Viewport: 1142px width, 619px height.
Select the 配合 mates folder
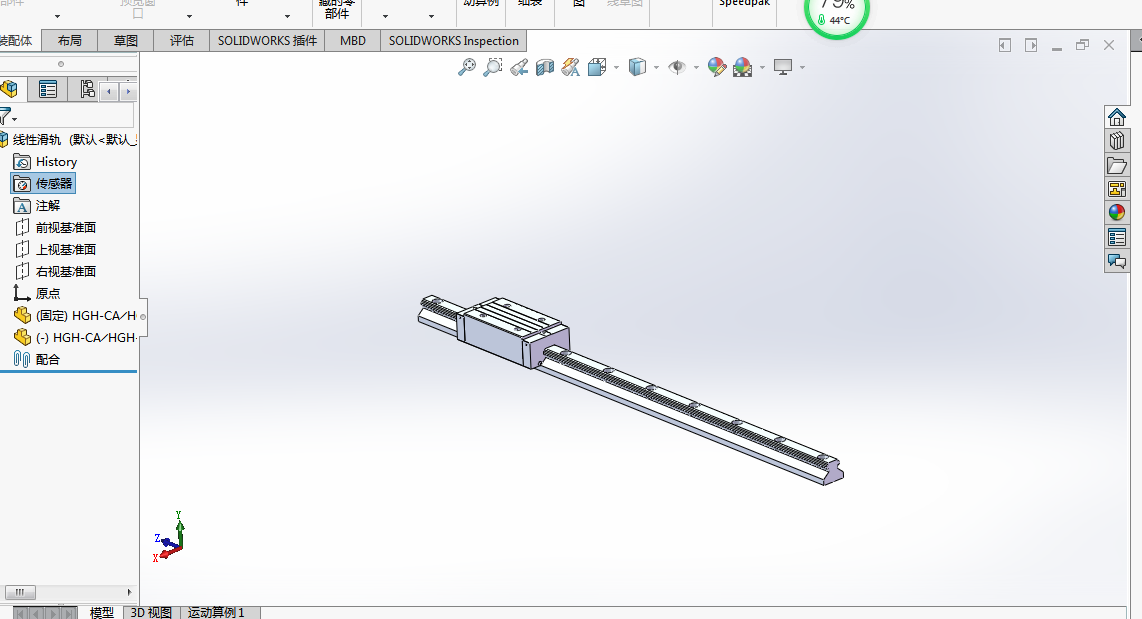(x=37, y=359)
